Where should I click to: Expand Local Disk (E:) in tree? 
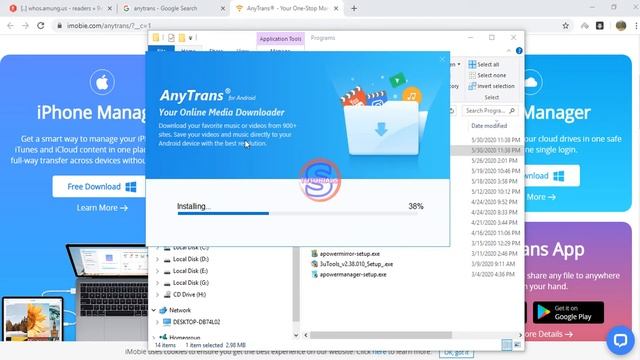coord(158,271)
